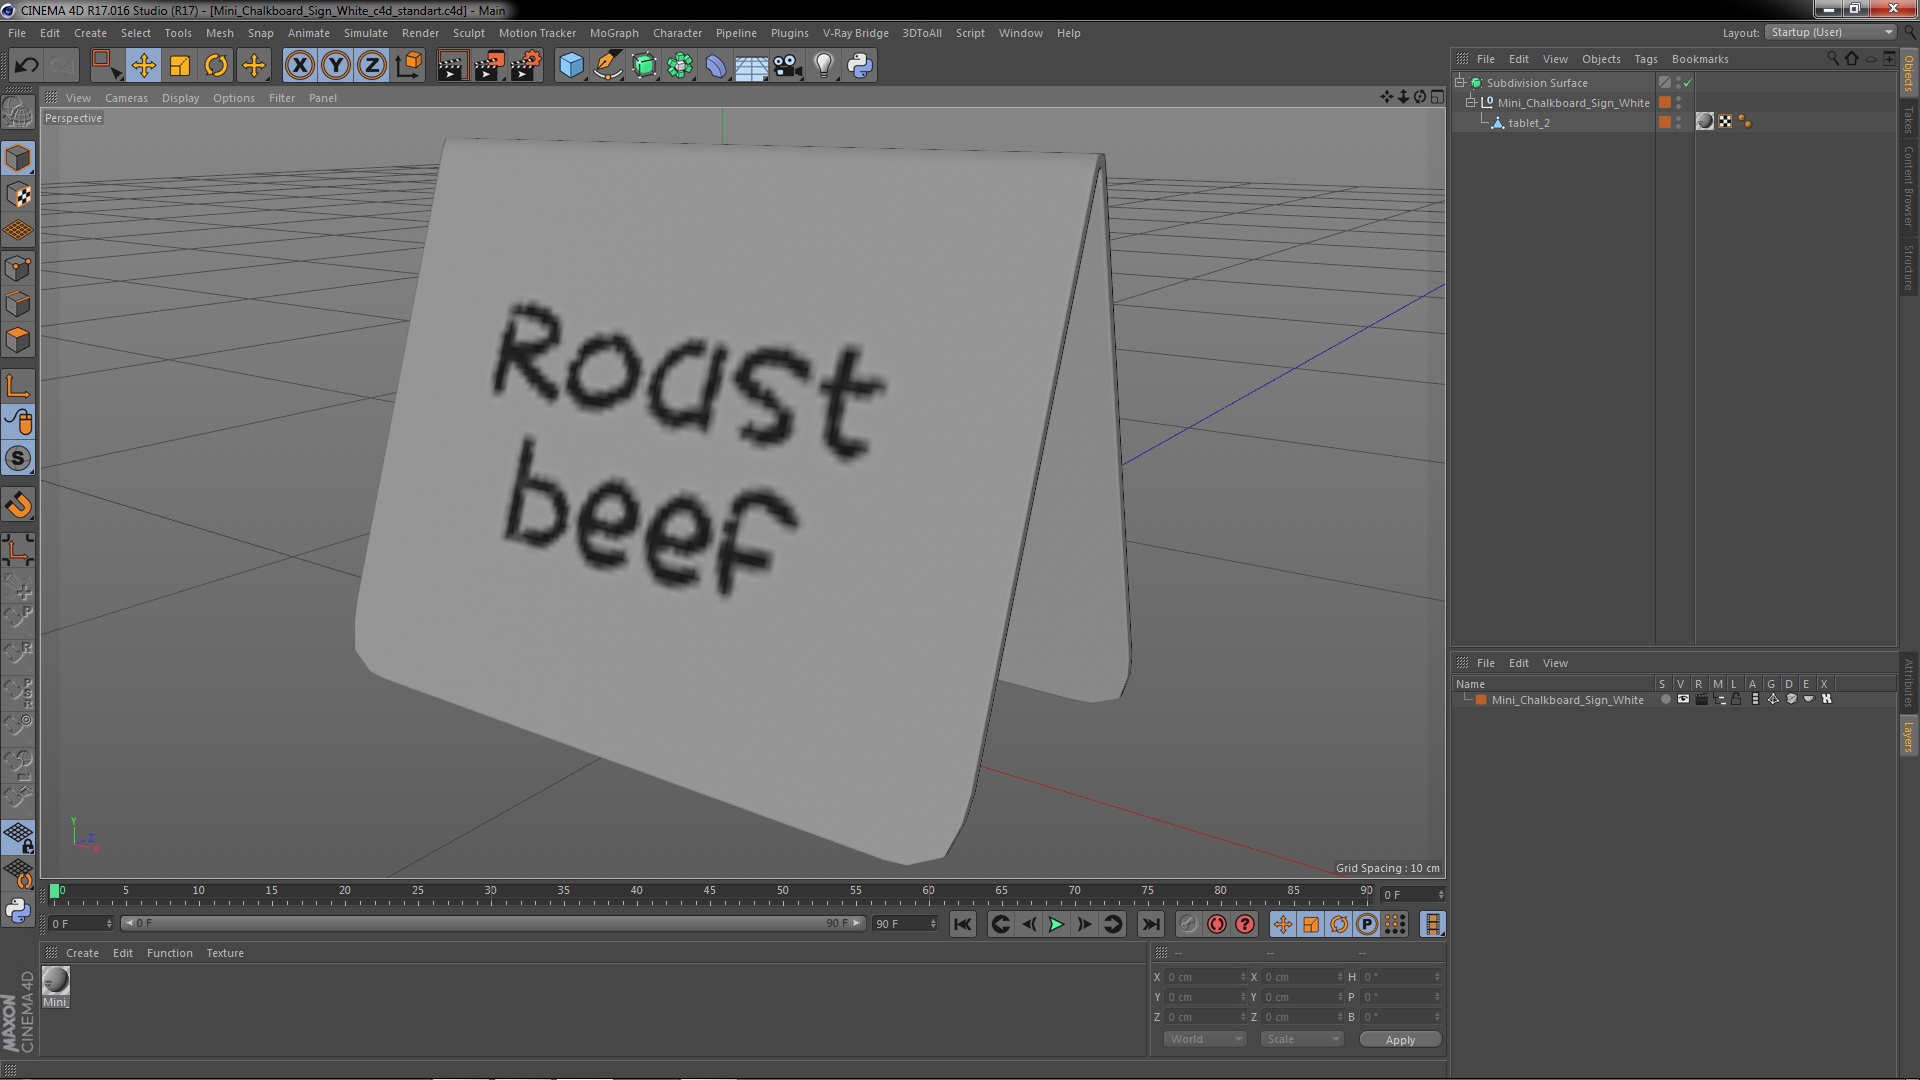Select the Rotate tool
Image resolution: width=1920 pixels, height=1080 pixels.
[216, 66]
